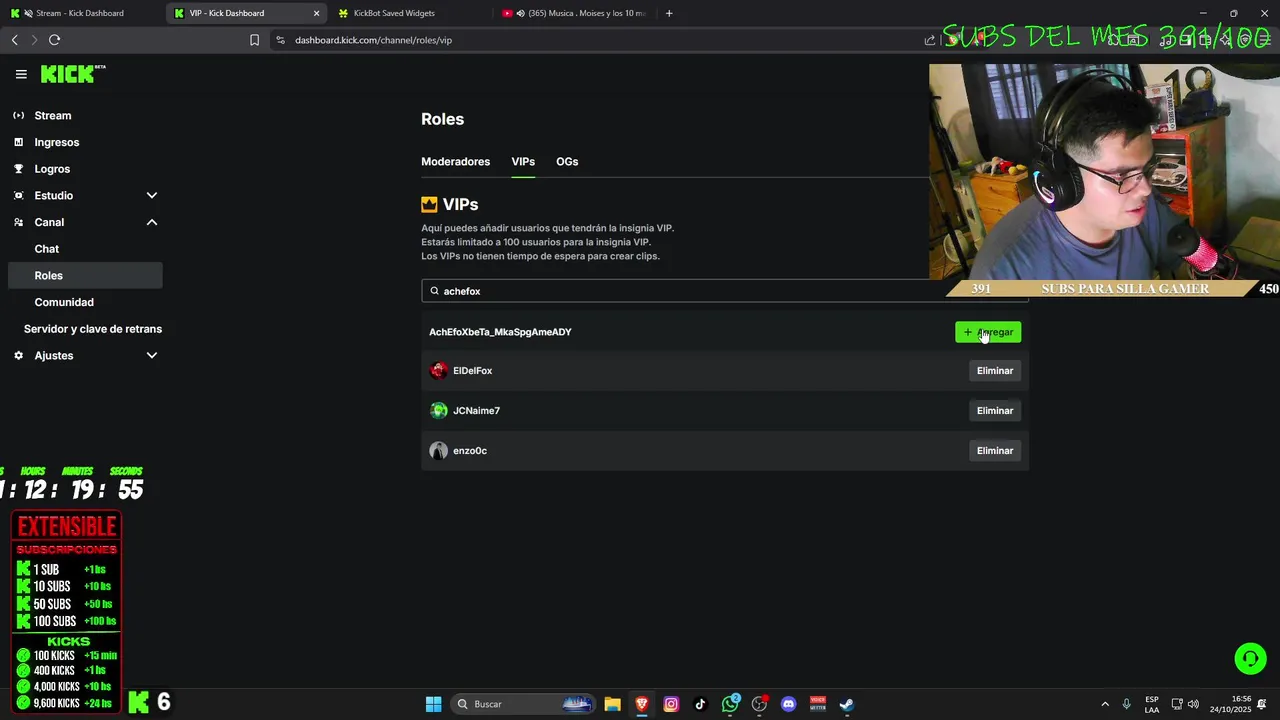Click the Kick logo
The height and width of the screenshot is (720, 1280).
click(x=72, y=74)
